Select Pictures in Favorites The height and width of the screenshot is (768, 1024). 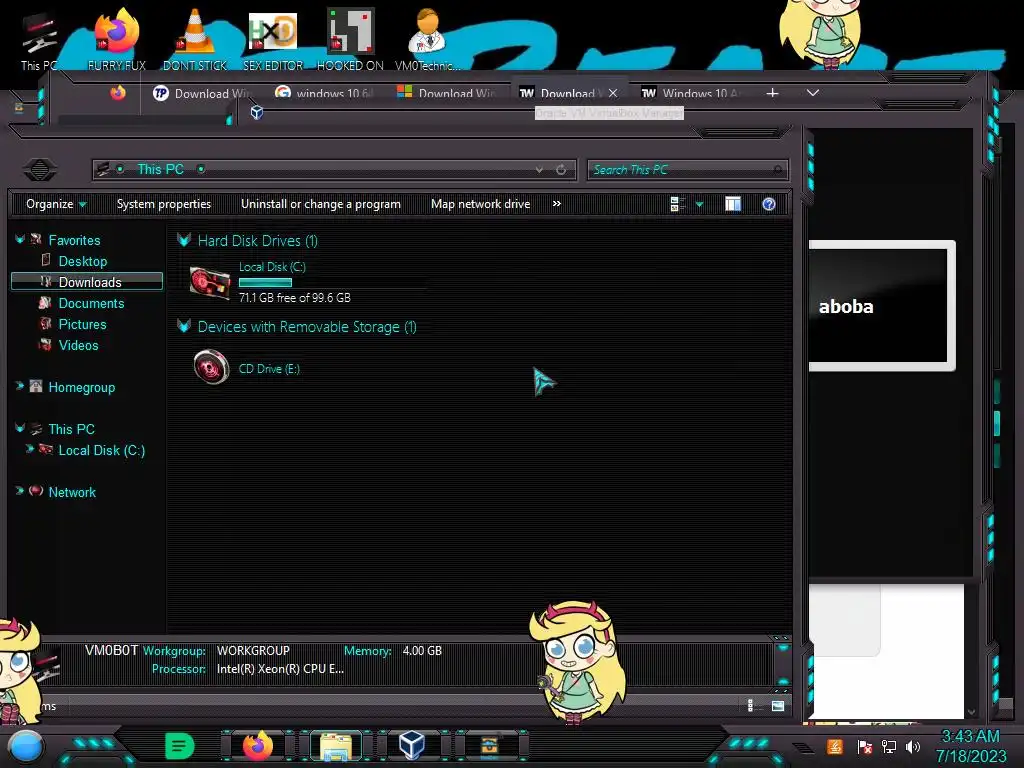(82, 324)
